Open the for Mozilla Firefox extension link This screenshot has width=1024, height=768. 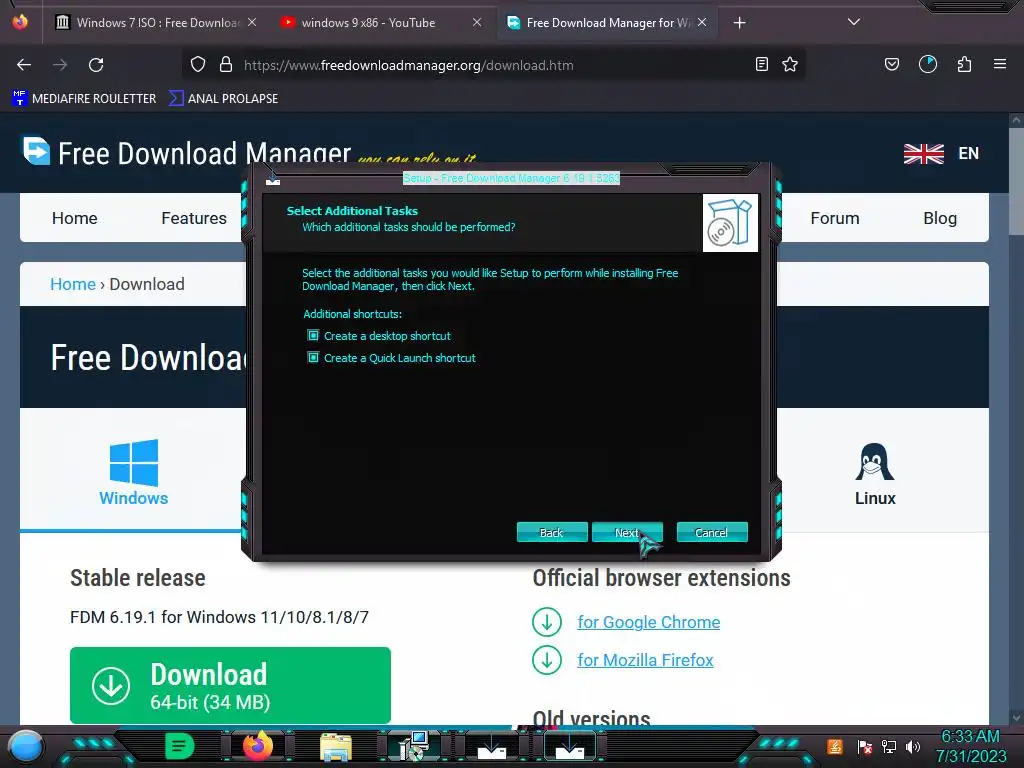click(x=645, y=660)
